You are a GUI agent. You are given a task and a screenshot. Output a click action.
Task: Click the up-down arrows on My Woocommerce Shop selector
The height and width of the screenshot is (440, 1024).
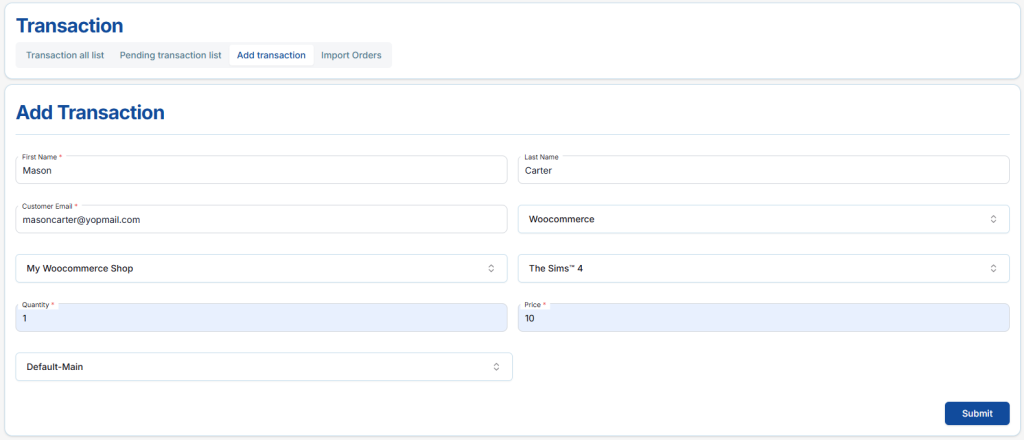[491, 268]
